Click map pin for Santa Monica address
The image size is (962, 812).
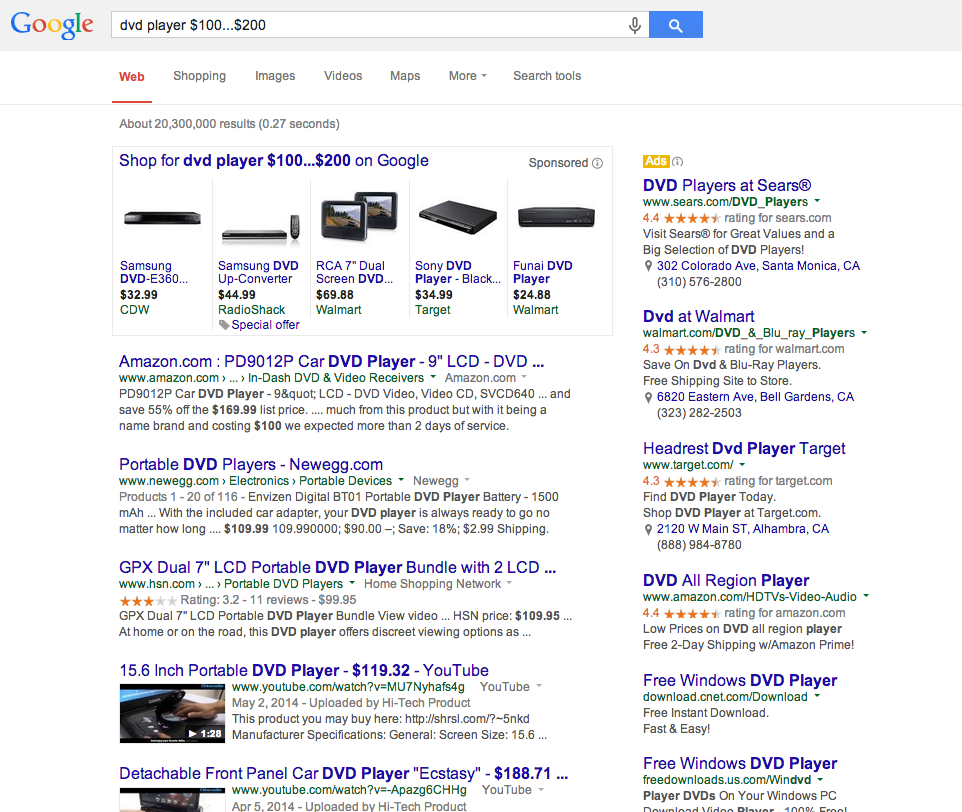(x=648, y=266)
